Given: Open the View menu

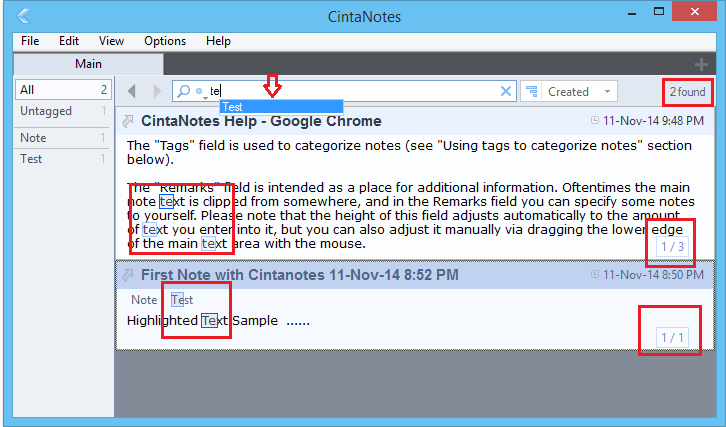Looking at the screenshot, I should click(111, 41).
